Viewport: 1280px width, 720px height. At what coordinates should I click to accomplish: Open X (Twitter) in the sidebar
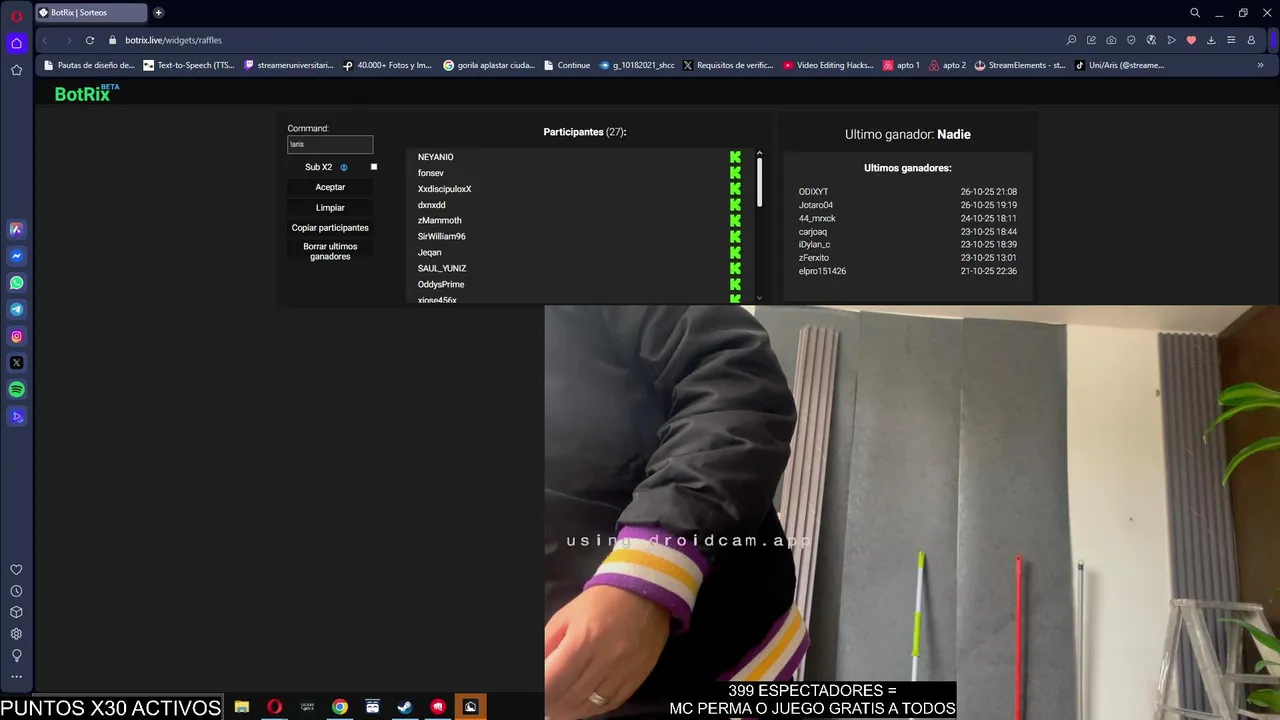tap(16, 363)
